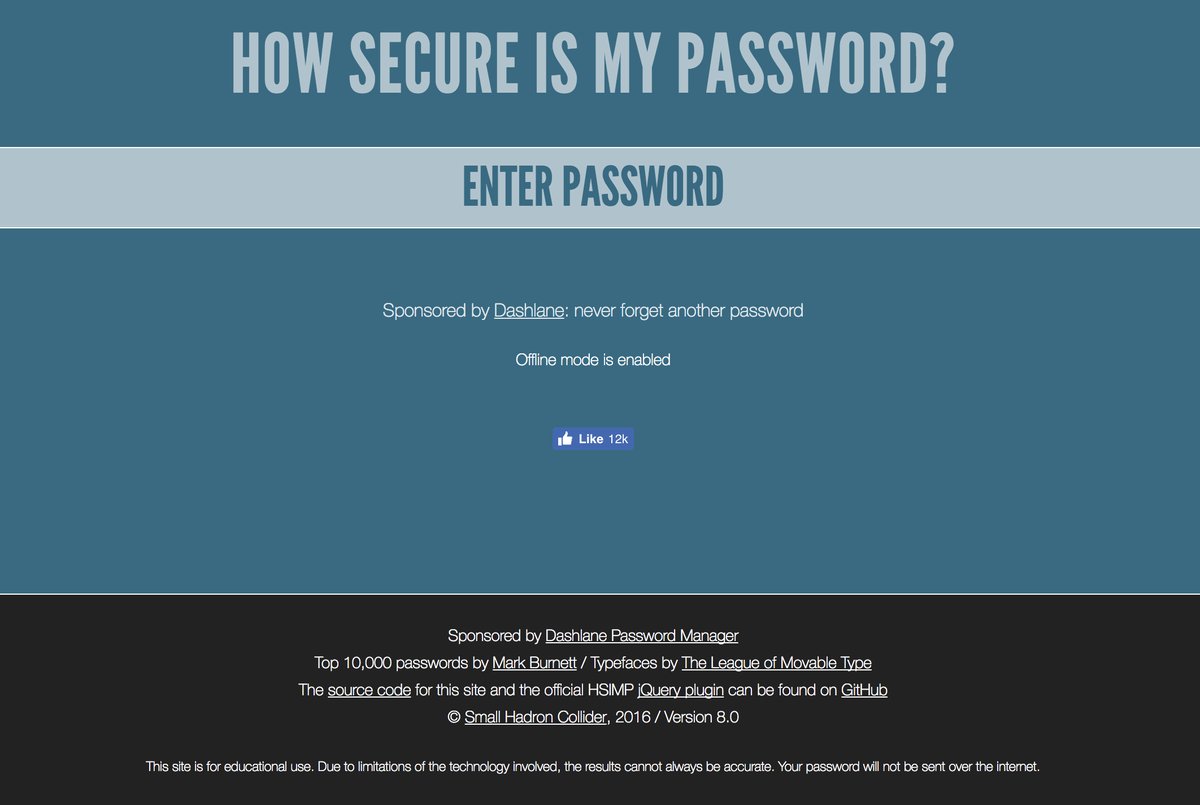
Task: Open The League of Movable Type link
Action: click(776, 662)
